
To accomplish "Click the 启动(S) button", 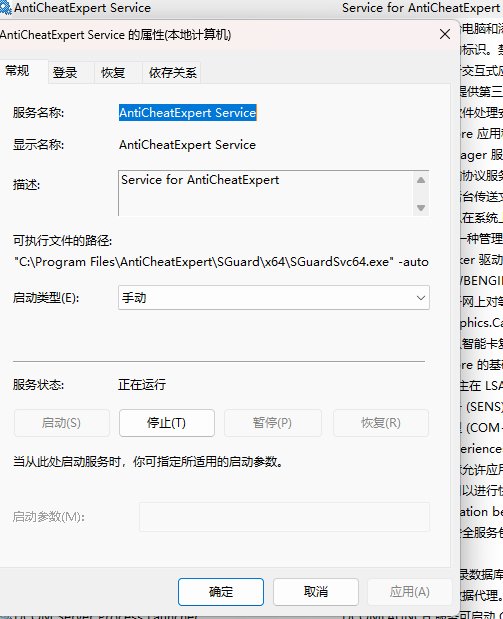I will coord(61,423).
